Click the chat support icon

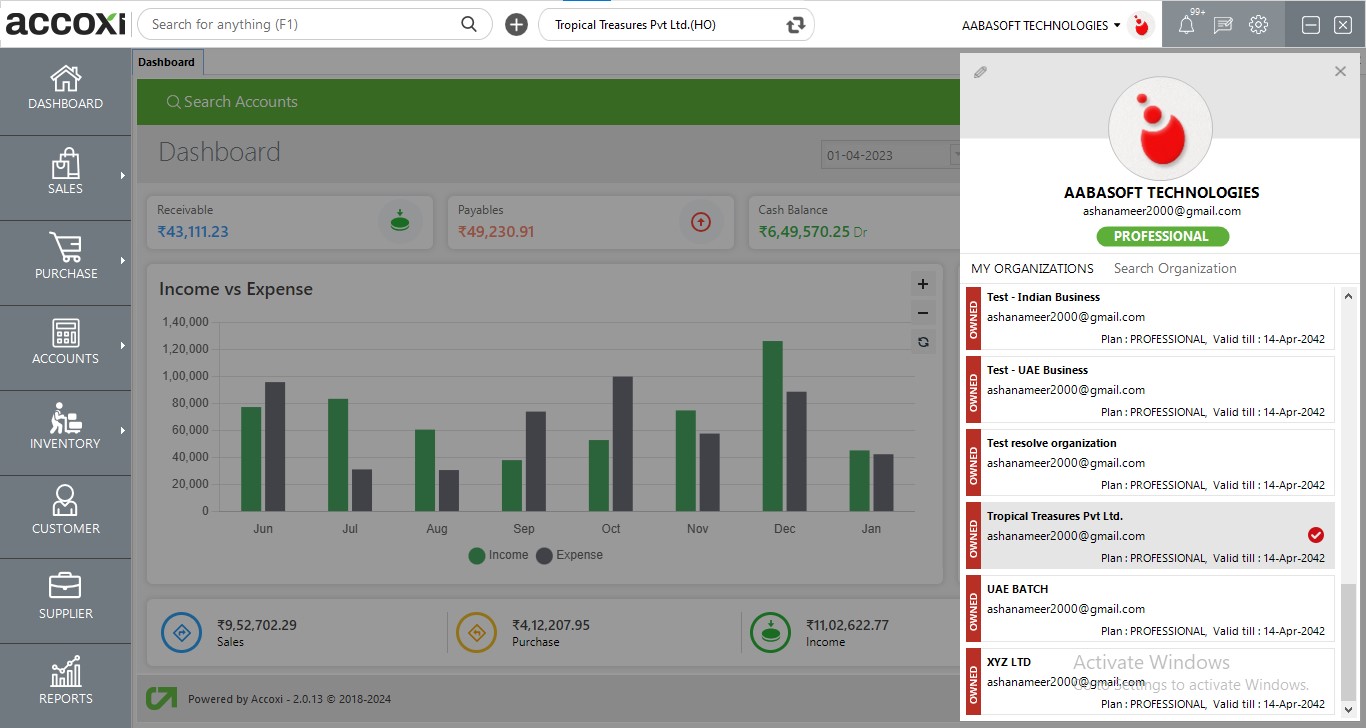coord(1222,26)
